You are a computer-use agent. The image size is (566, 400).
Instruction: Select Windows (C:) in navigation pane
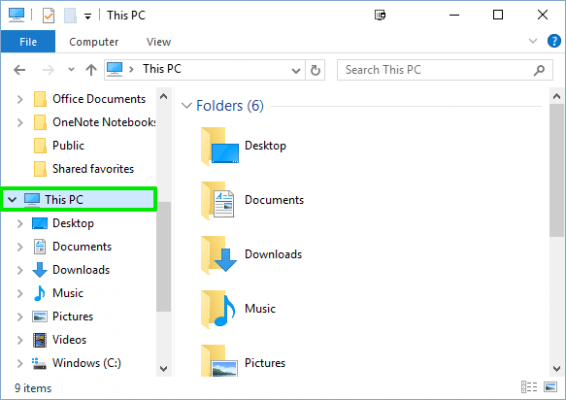point(87,362)
